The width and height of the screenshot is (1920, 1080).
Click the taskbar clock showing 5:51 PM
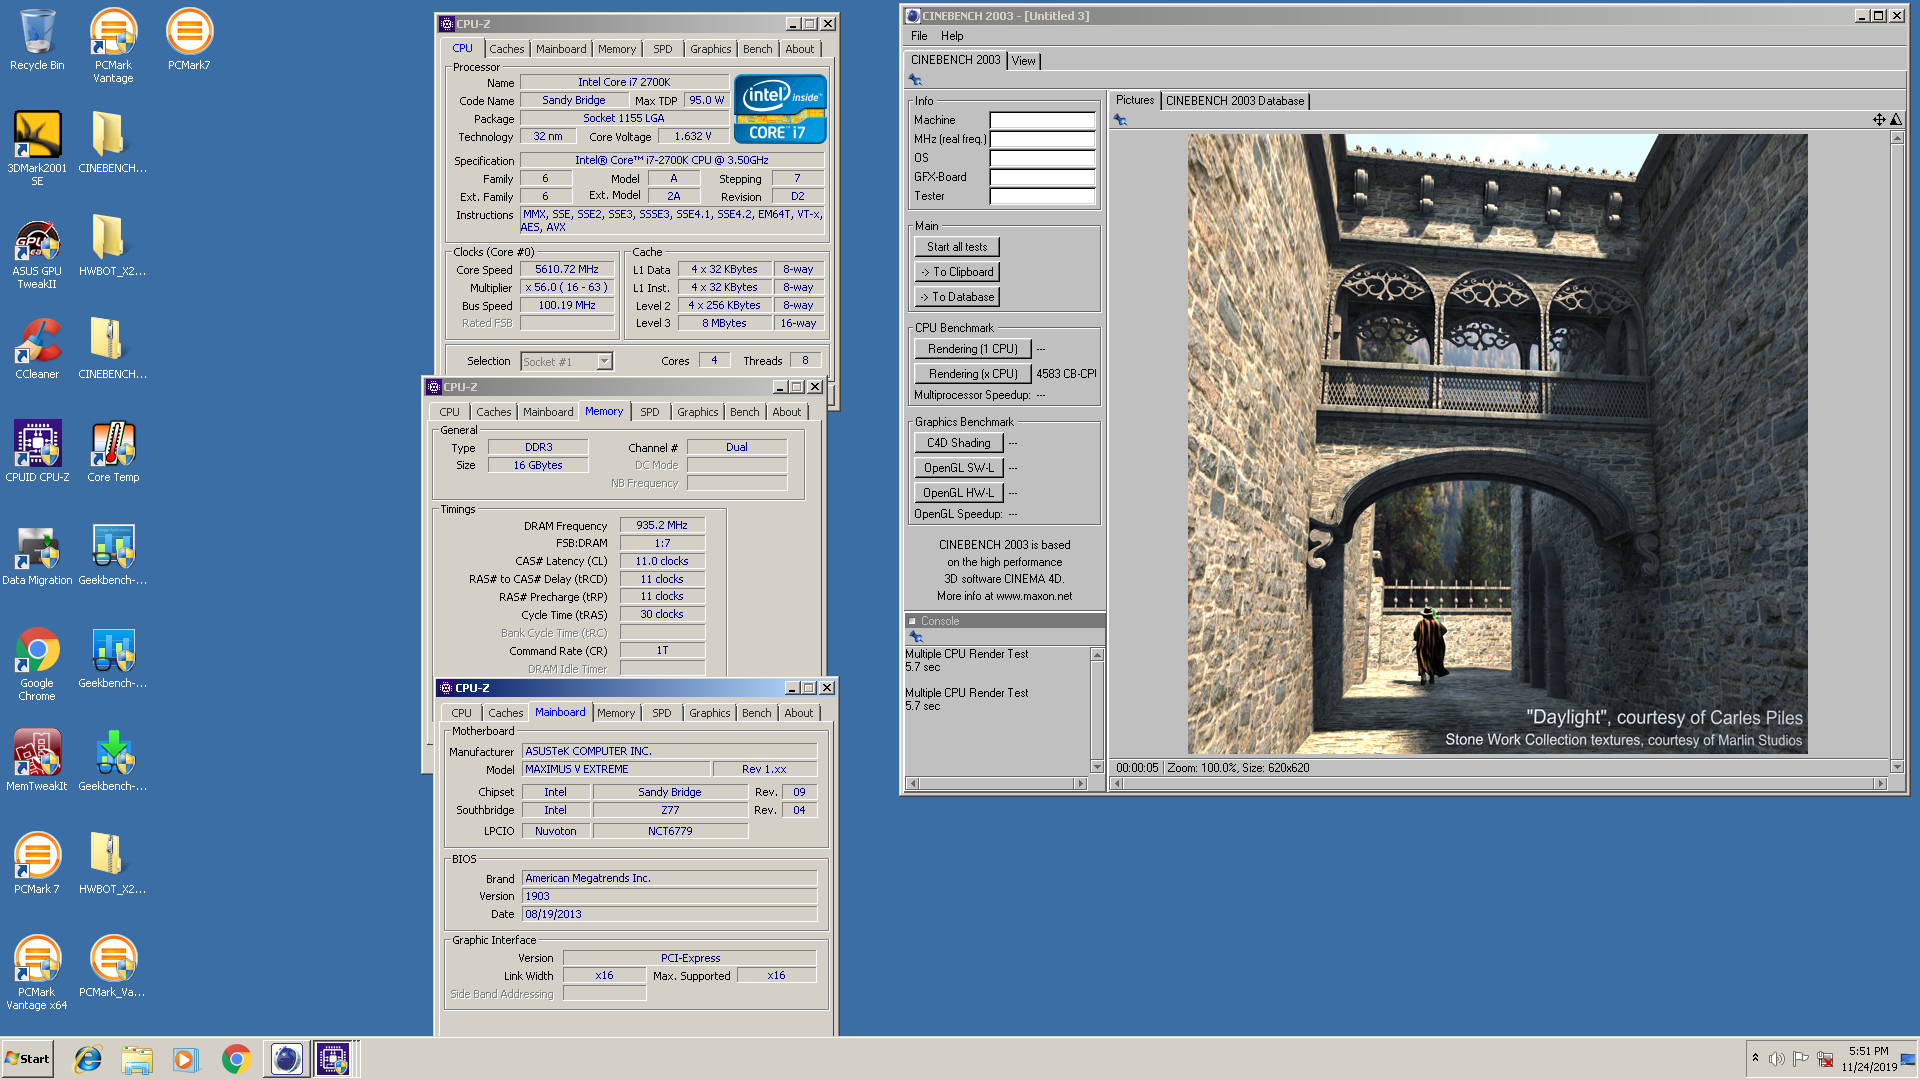pos(1869,1059)
